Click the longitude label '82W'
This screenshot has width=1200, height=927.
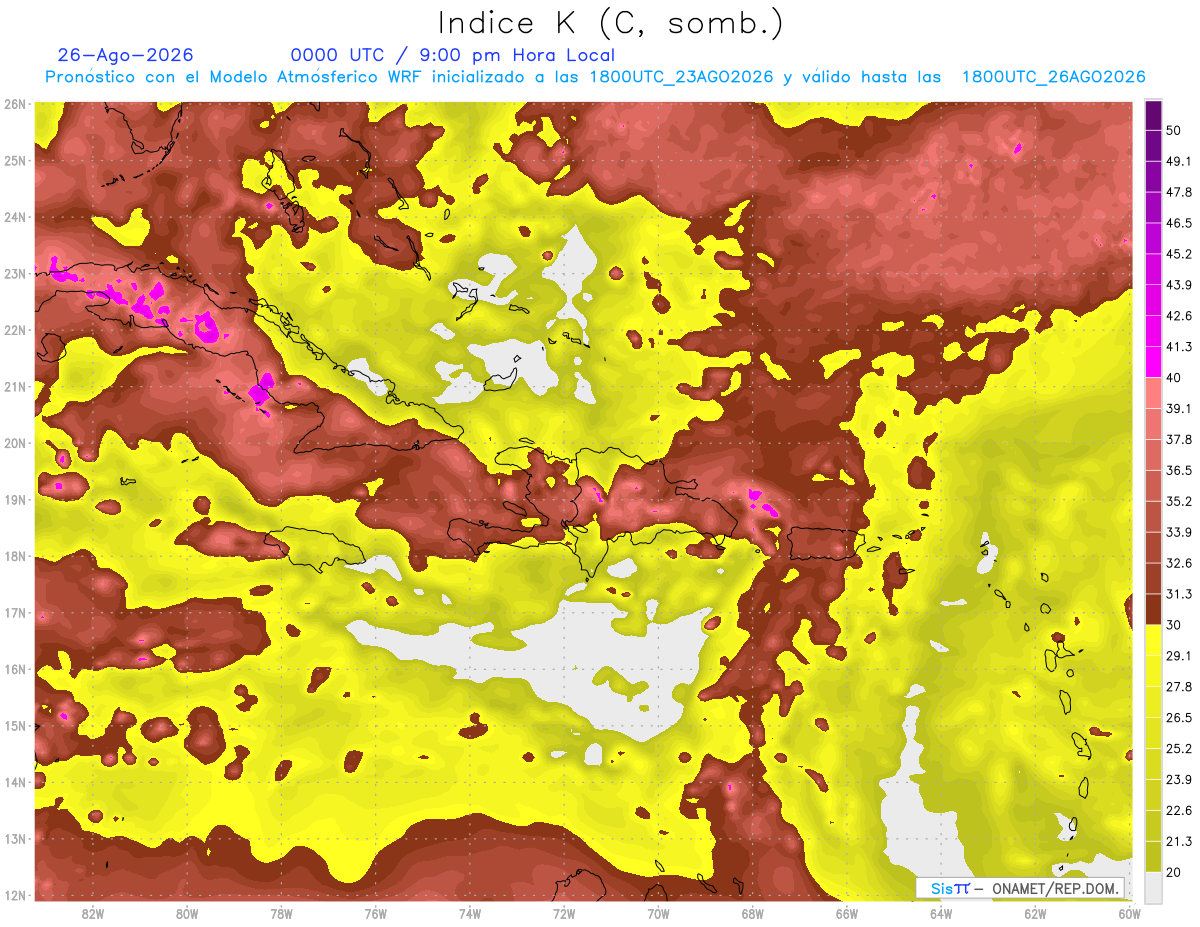92,914
